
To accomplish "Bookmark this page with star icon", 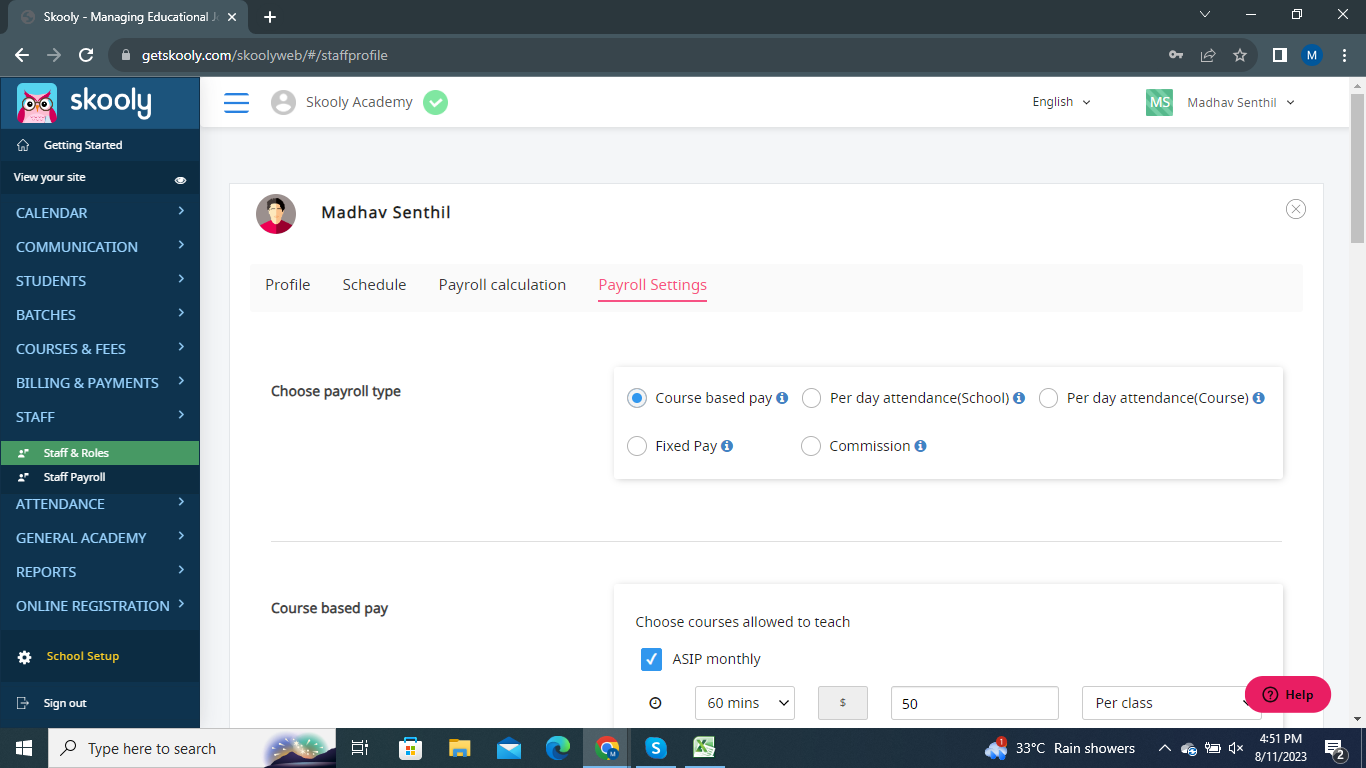I will 1240,55.
